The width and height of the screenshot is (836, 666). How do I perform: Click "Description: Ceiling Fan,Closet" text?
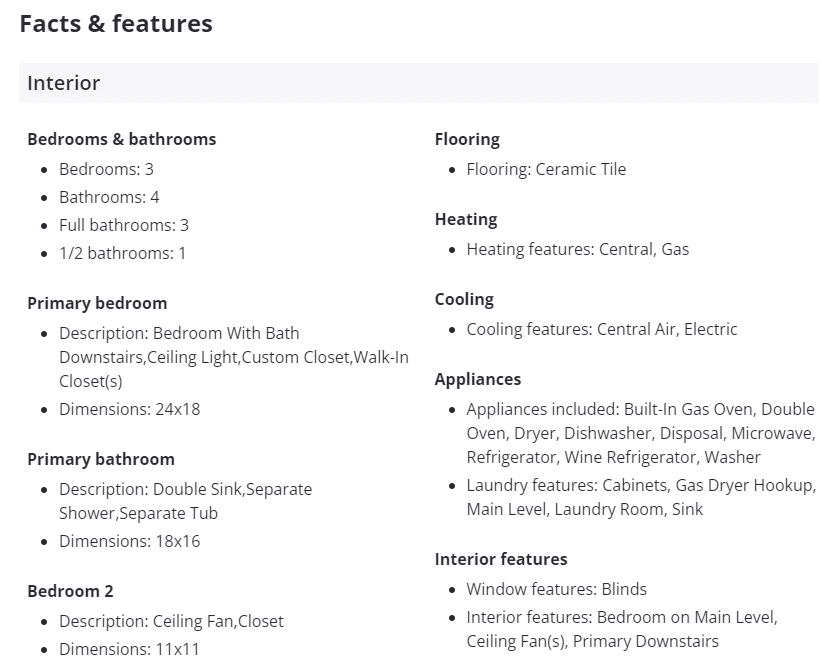click(171, 621)
